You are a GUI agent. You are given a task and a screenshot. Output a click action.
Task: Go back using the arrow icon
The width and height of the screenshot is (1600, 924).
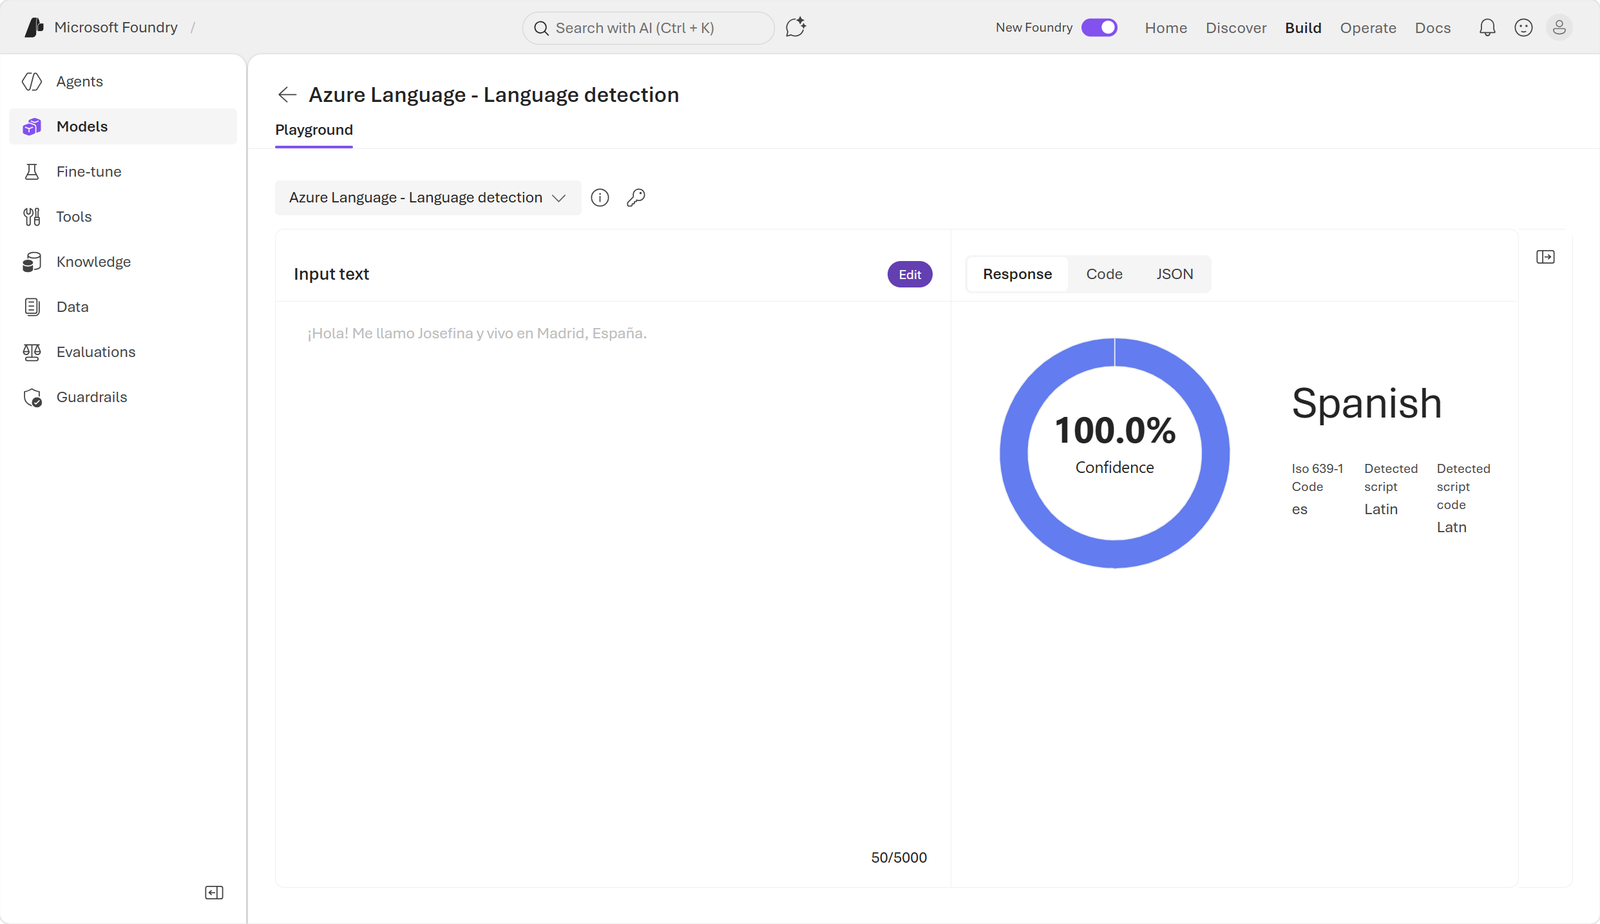click(287, 95)
